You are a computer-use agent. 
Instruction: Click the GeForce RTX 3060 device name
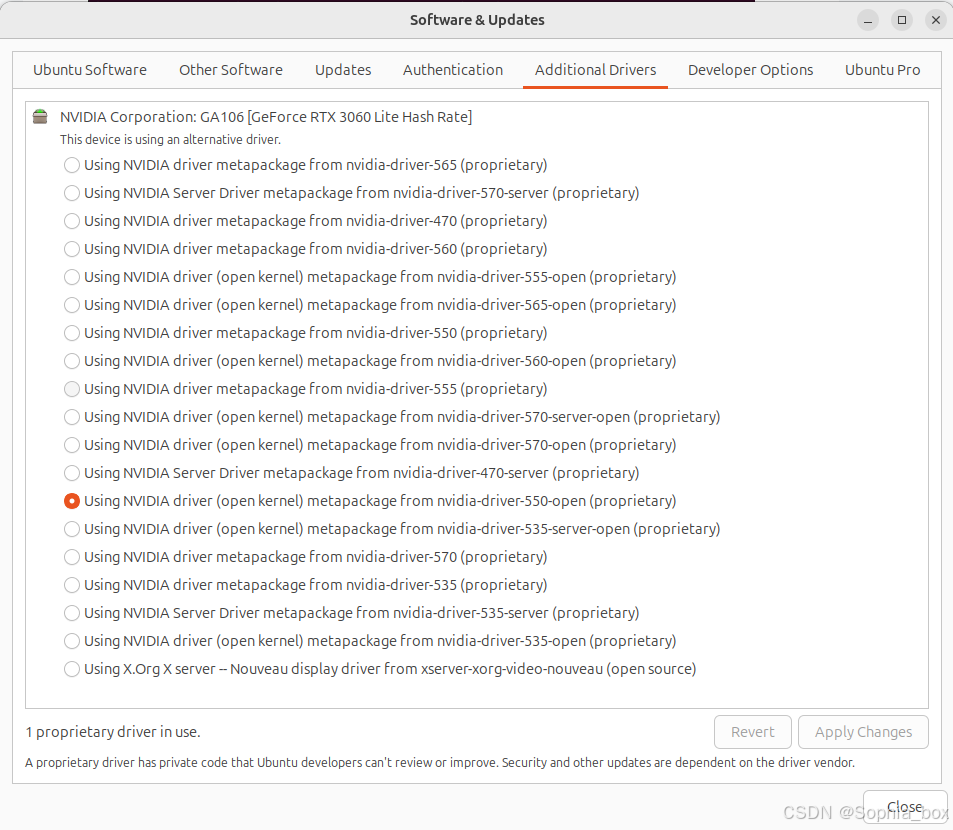coord(266,117)
